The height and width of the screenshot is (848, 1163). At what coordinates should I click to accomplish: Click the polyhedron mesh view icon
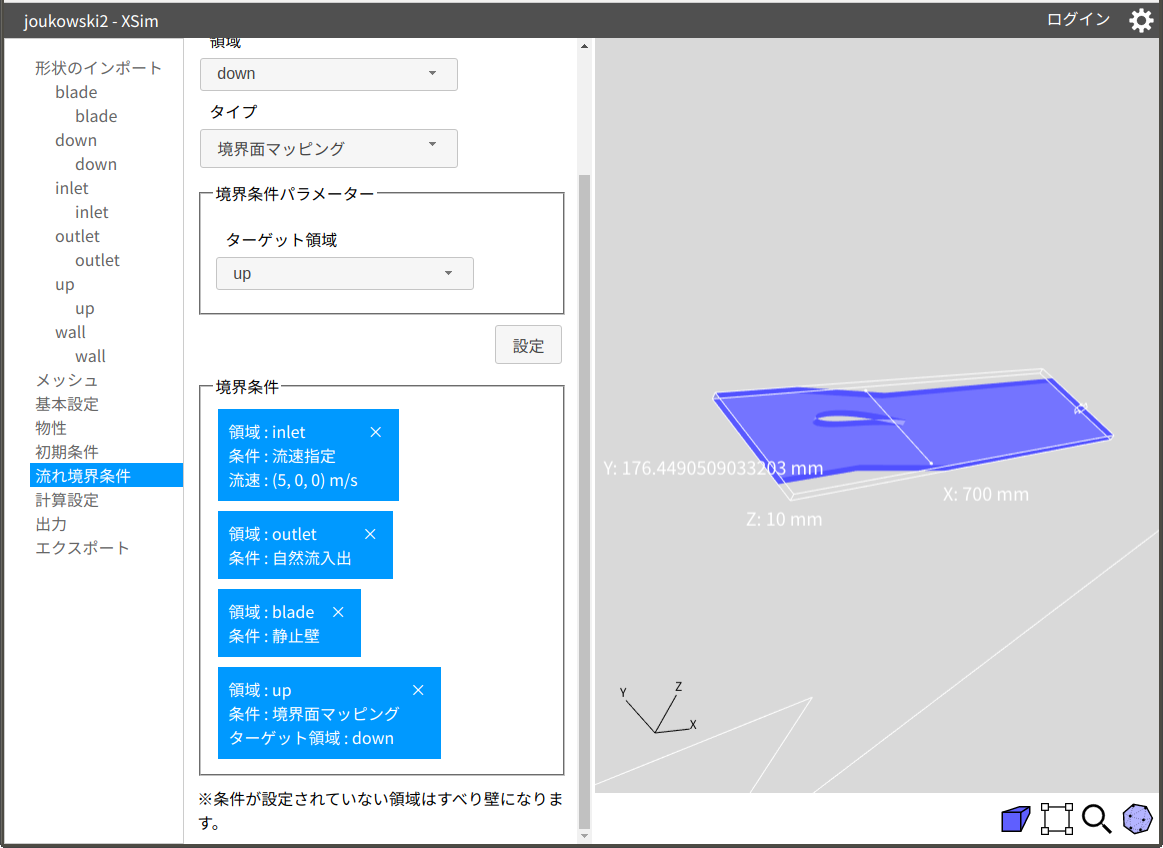[x=1137, y=819]
